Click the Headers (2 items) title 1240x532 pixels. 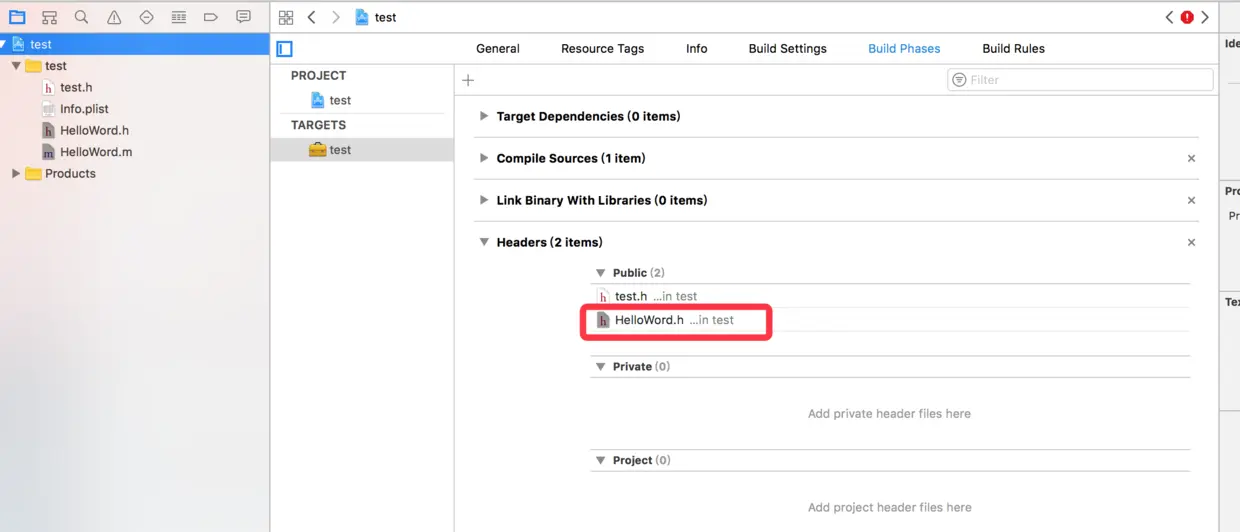pos(549,242)
